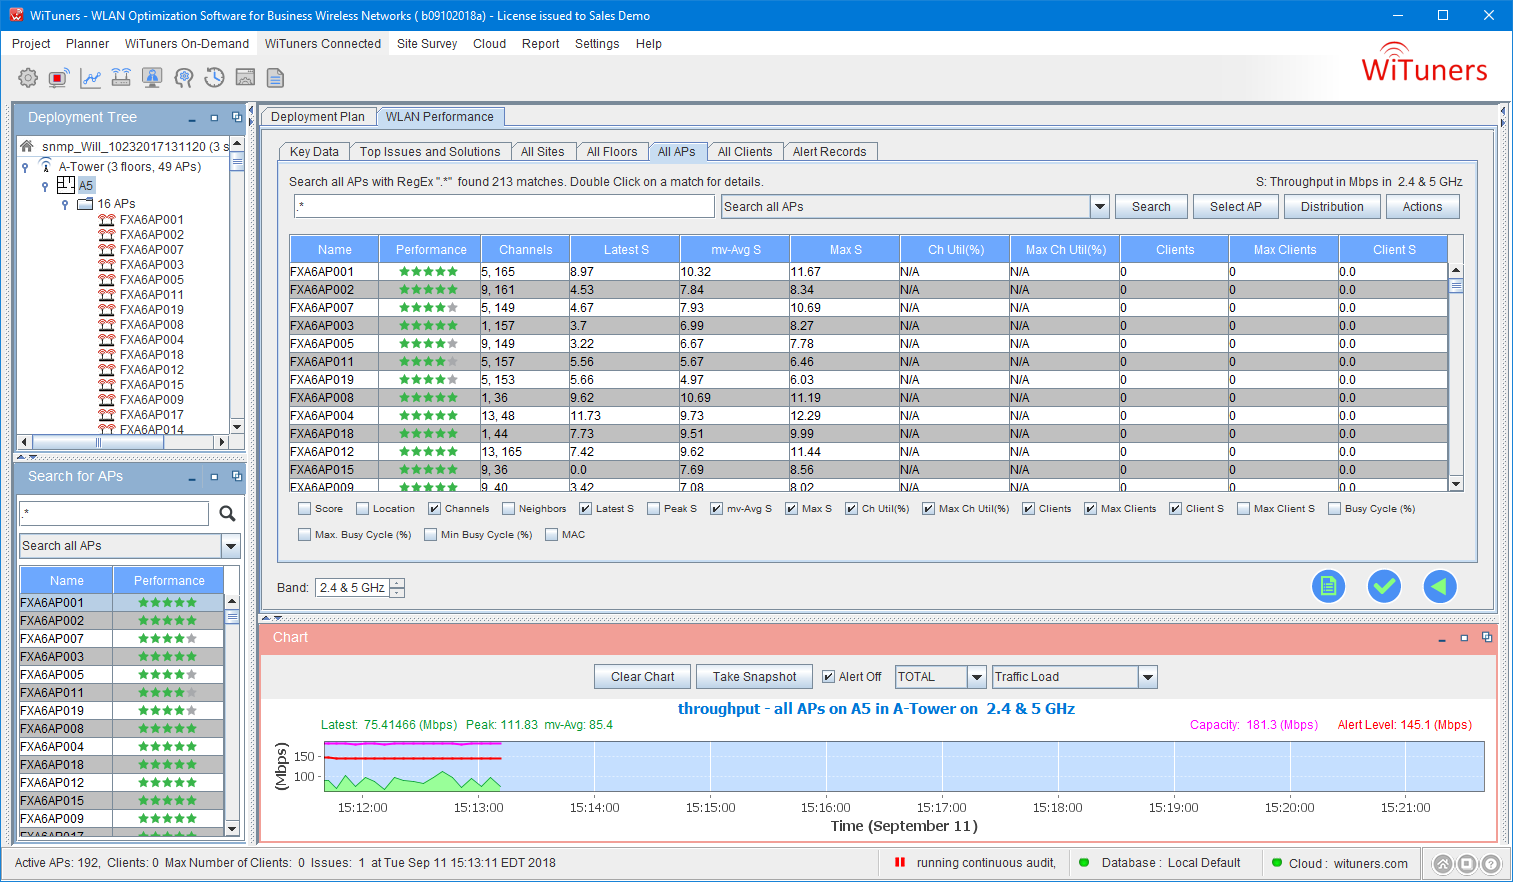Uncheck the Channels column checkbox
1513x882 pixels.
coord(435,509)
